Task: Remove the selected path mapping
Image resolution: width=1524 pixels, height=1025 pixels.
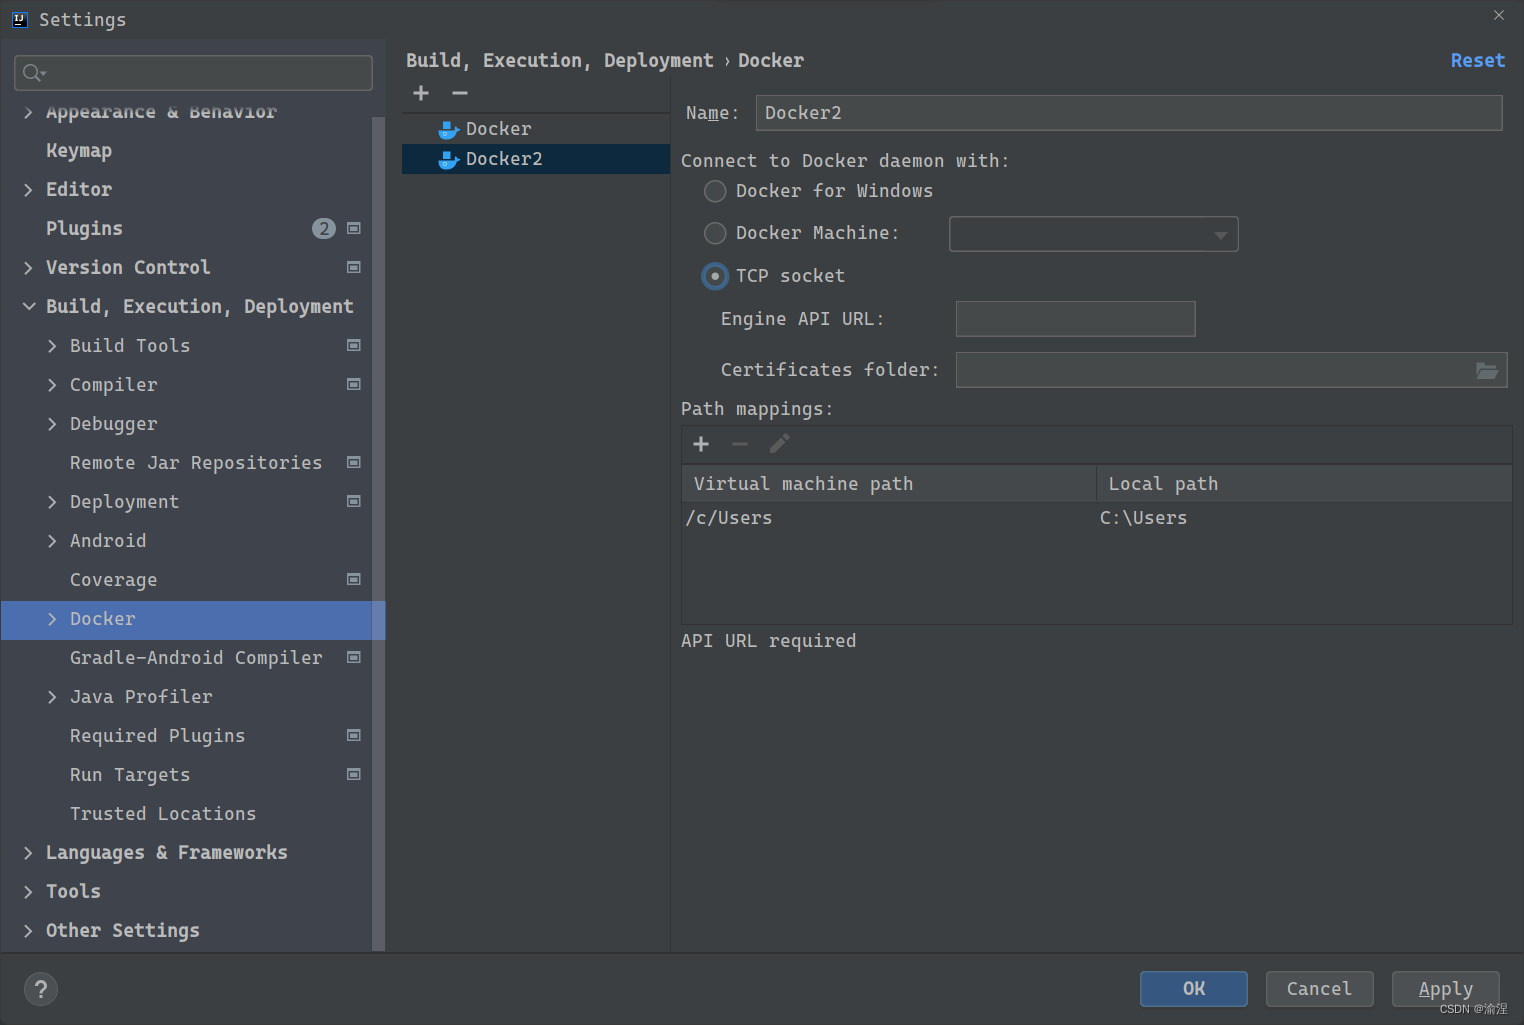Action: coord(740,444)
